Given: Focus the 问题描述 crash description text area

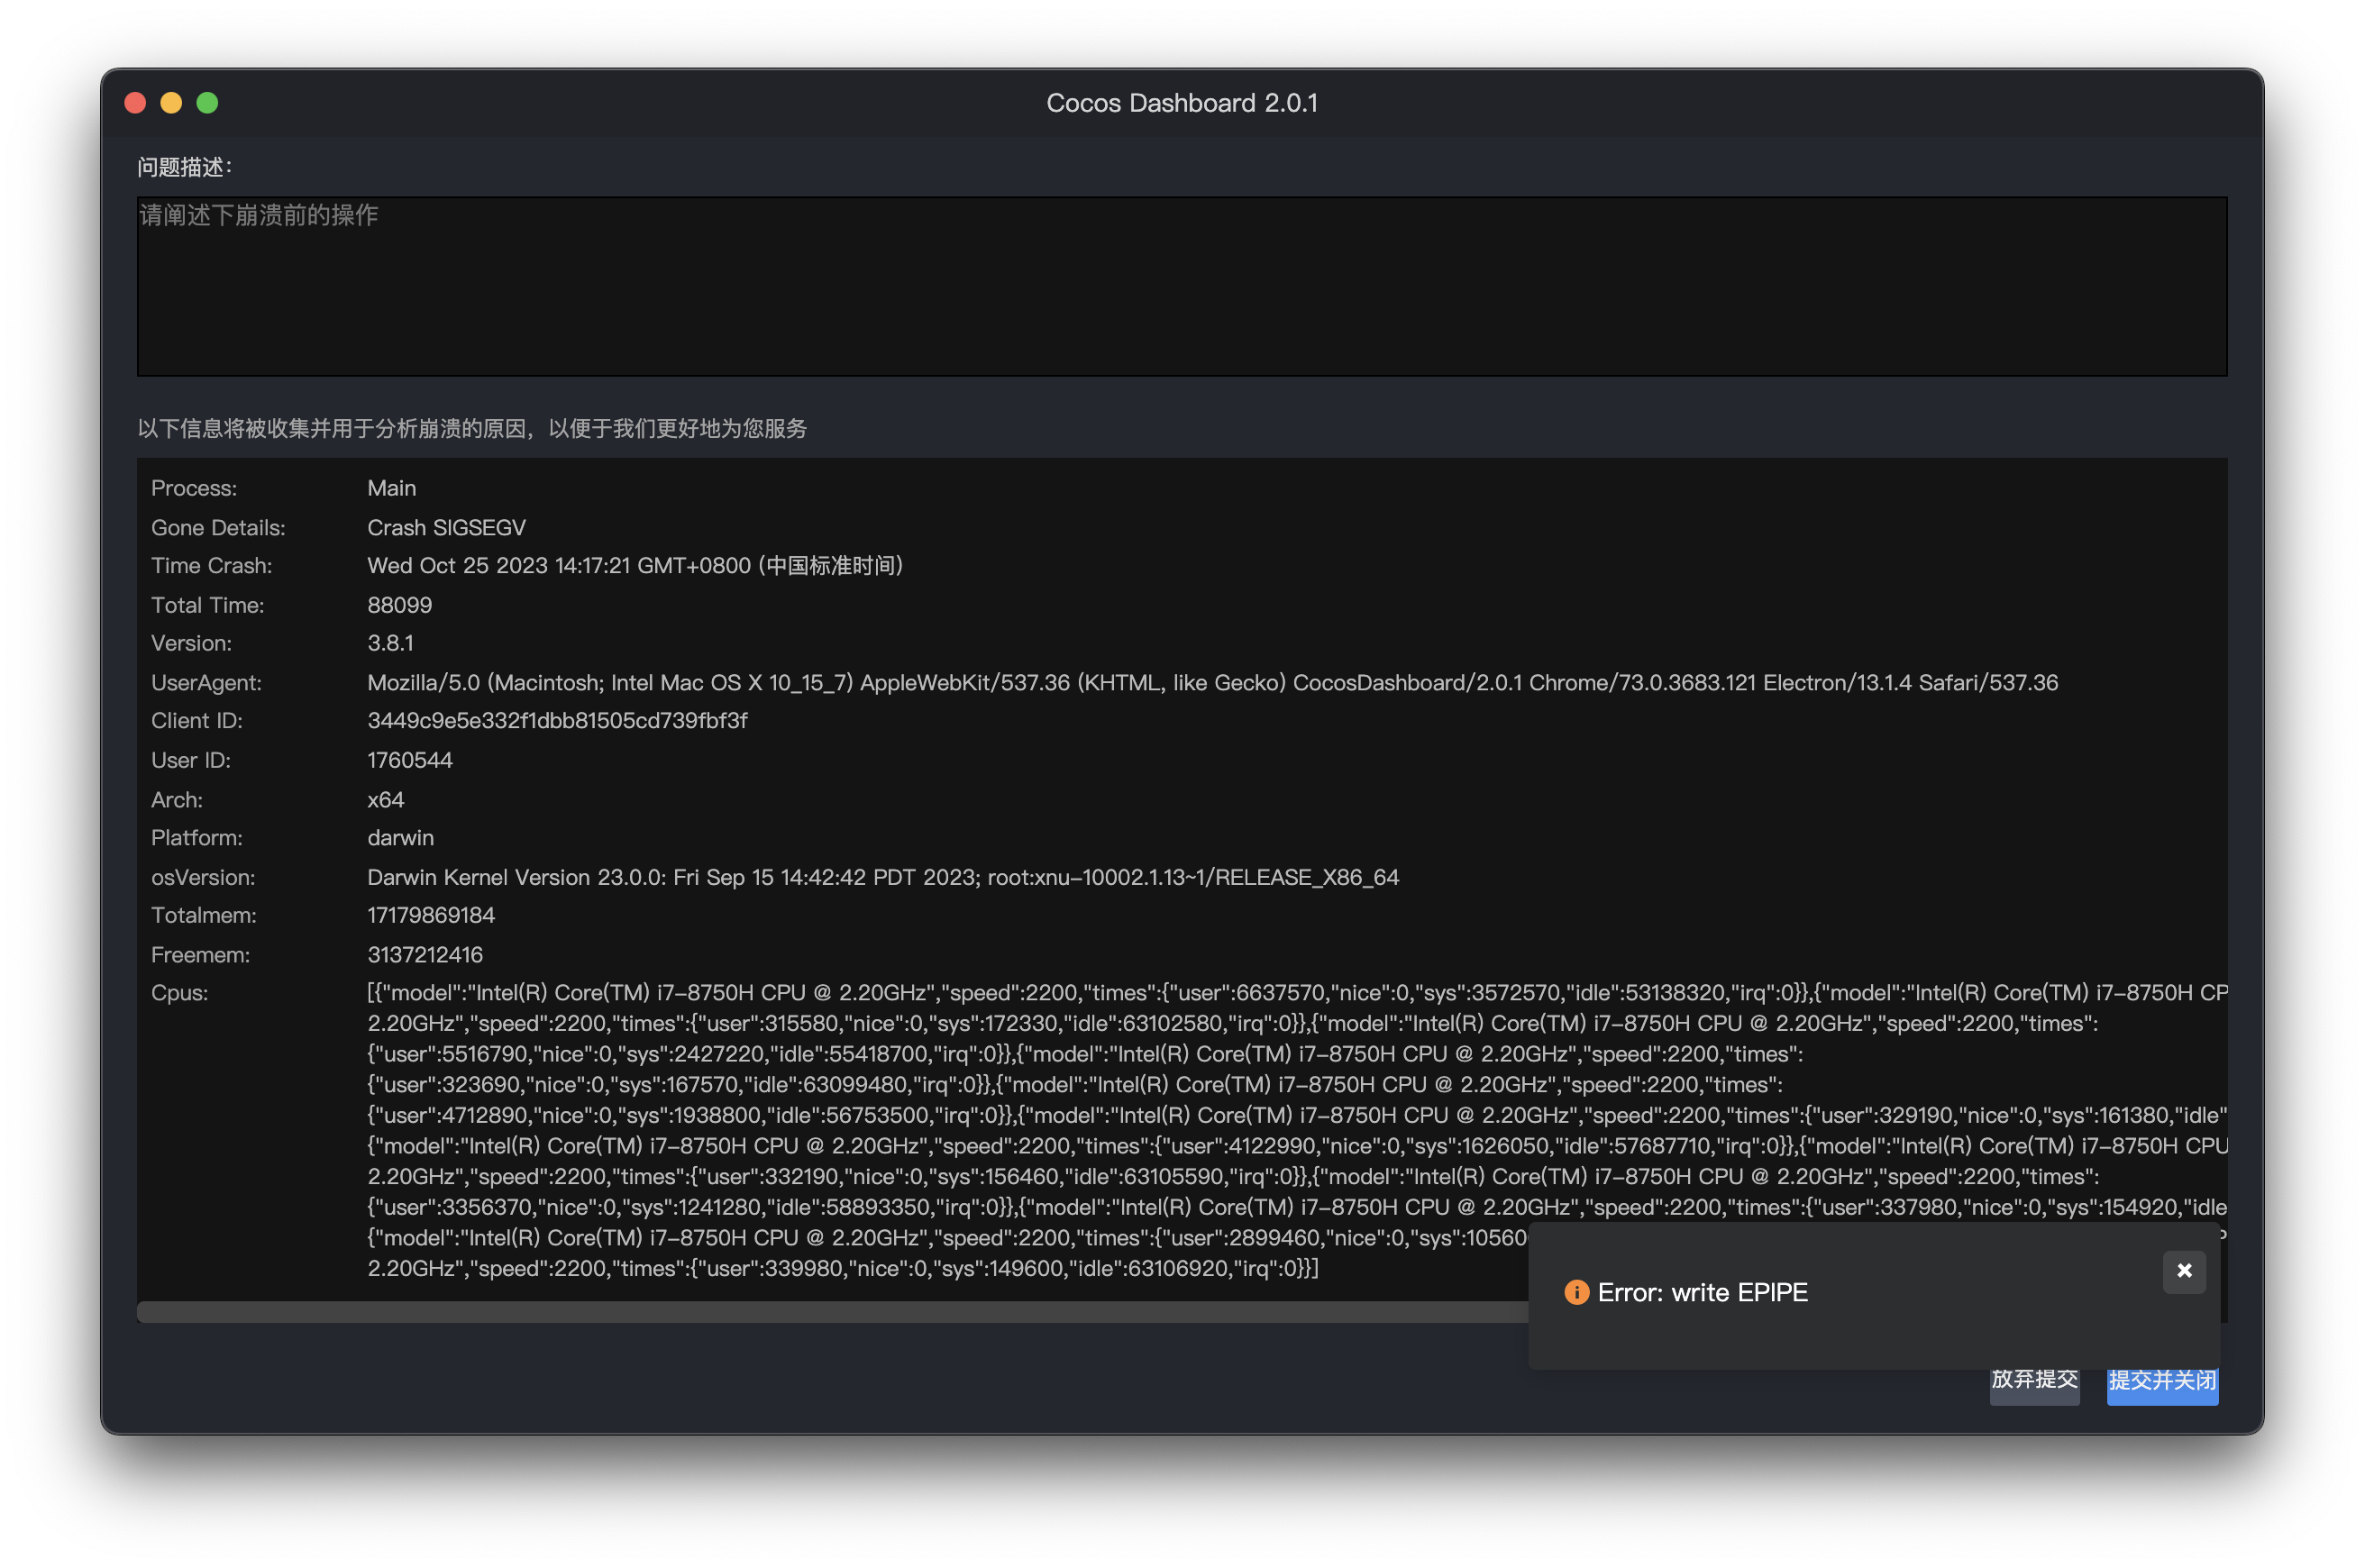Looking at the screenshot, I should [1181, 286].
